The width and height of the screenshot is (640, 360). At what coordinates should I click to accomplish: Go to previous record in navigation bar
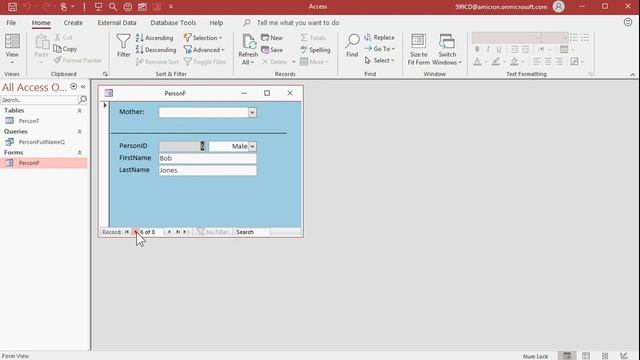[x=136, y=232]
